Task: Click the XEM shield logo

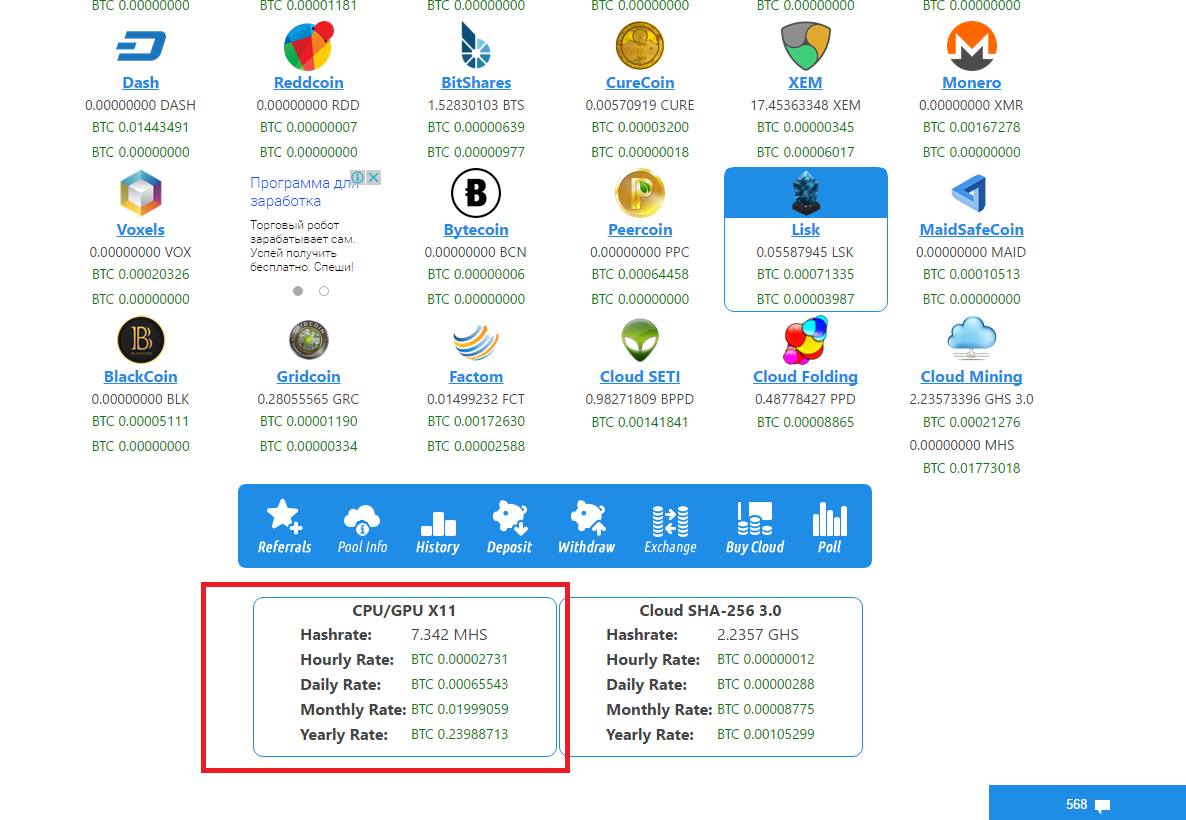Action: [806, 45]
